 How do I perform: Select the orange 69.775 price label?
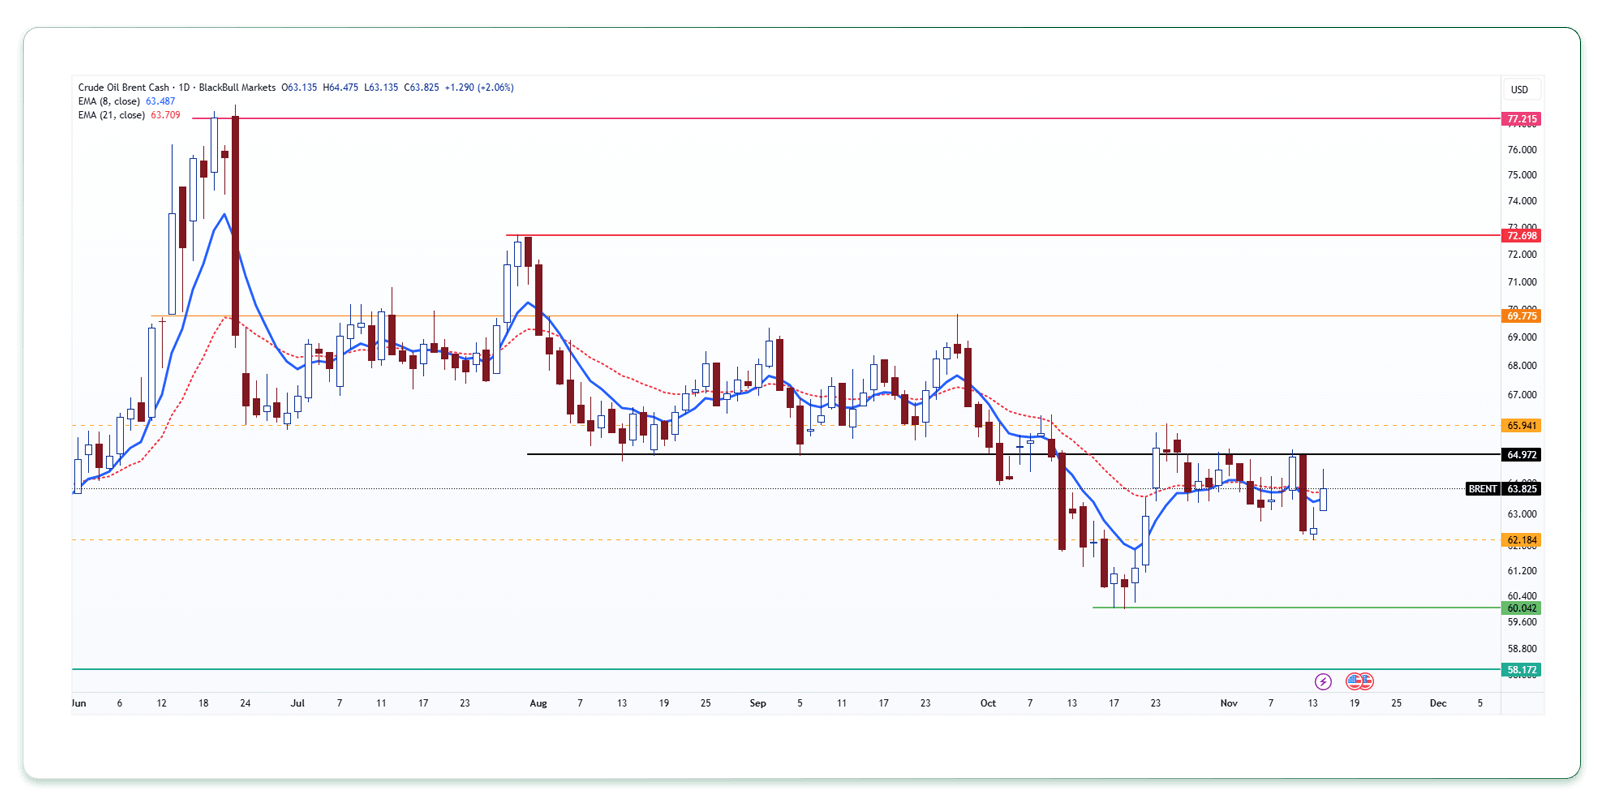pos(1521,316)
